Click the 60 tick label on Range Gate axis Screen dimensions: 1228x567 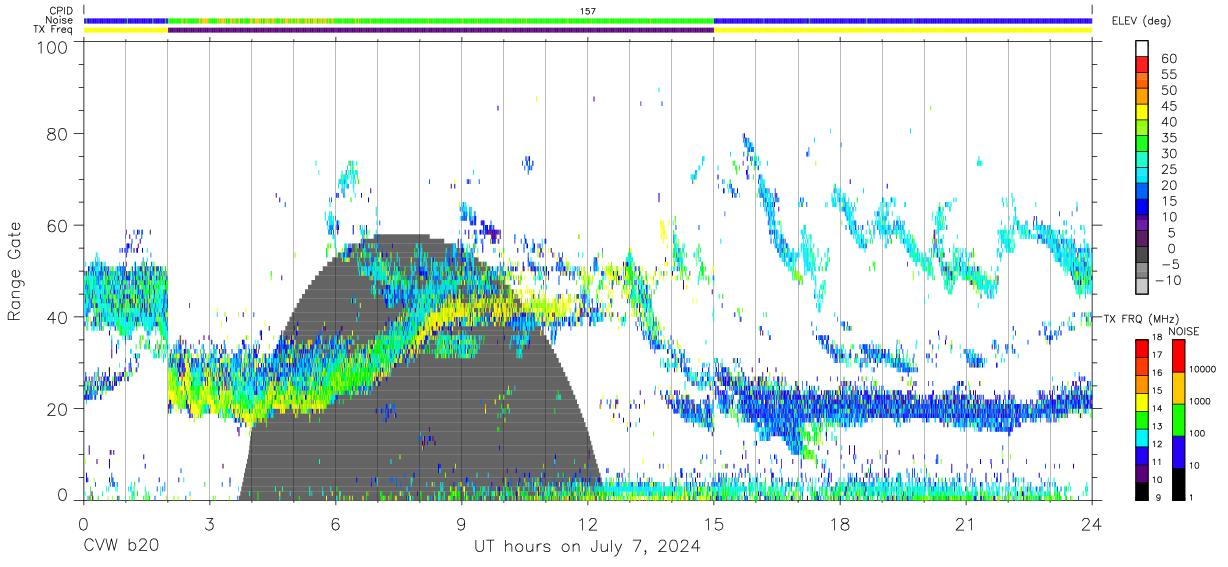coord(59,225)
